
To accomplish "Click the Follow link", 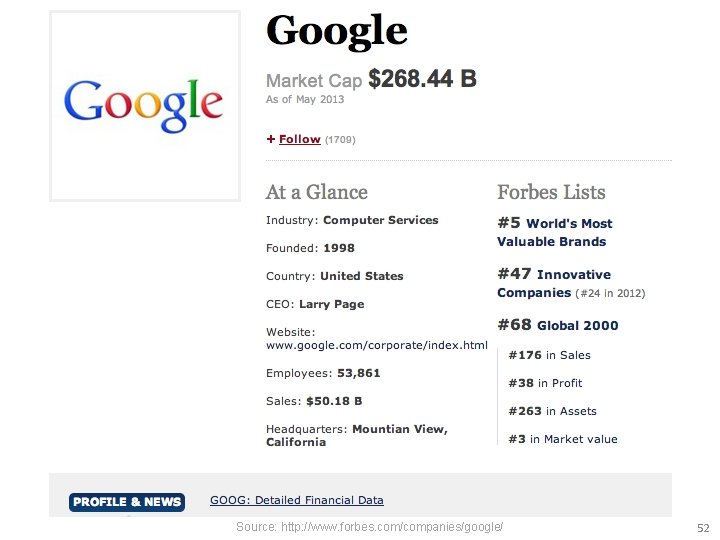I will click(x=299, y=140).
